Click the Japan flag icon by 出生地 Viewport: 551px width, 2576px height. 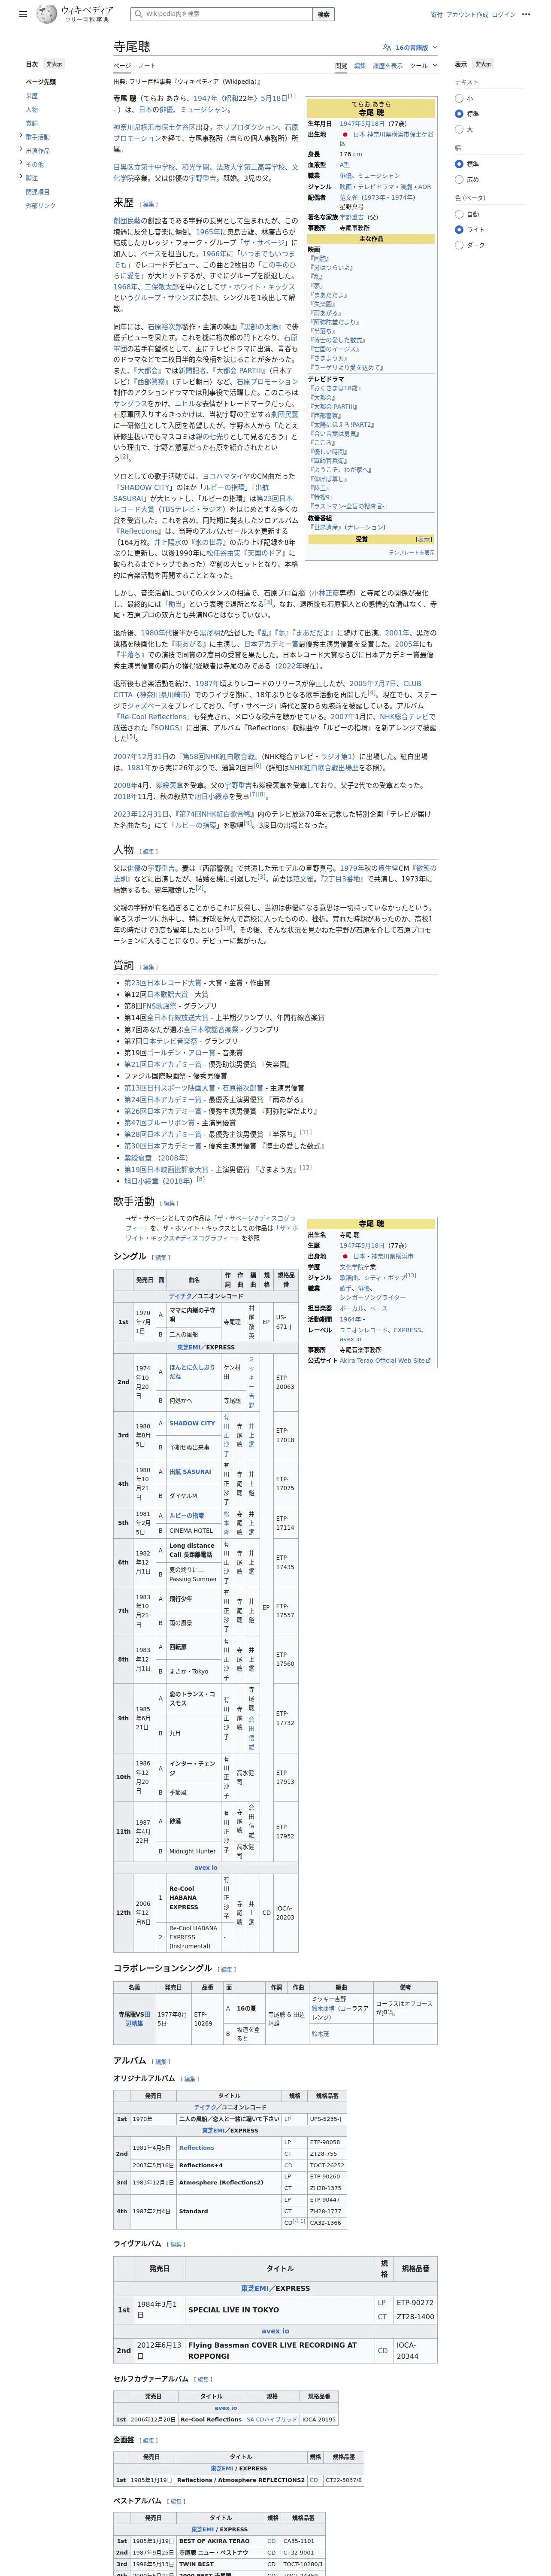pos(345,134)
